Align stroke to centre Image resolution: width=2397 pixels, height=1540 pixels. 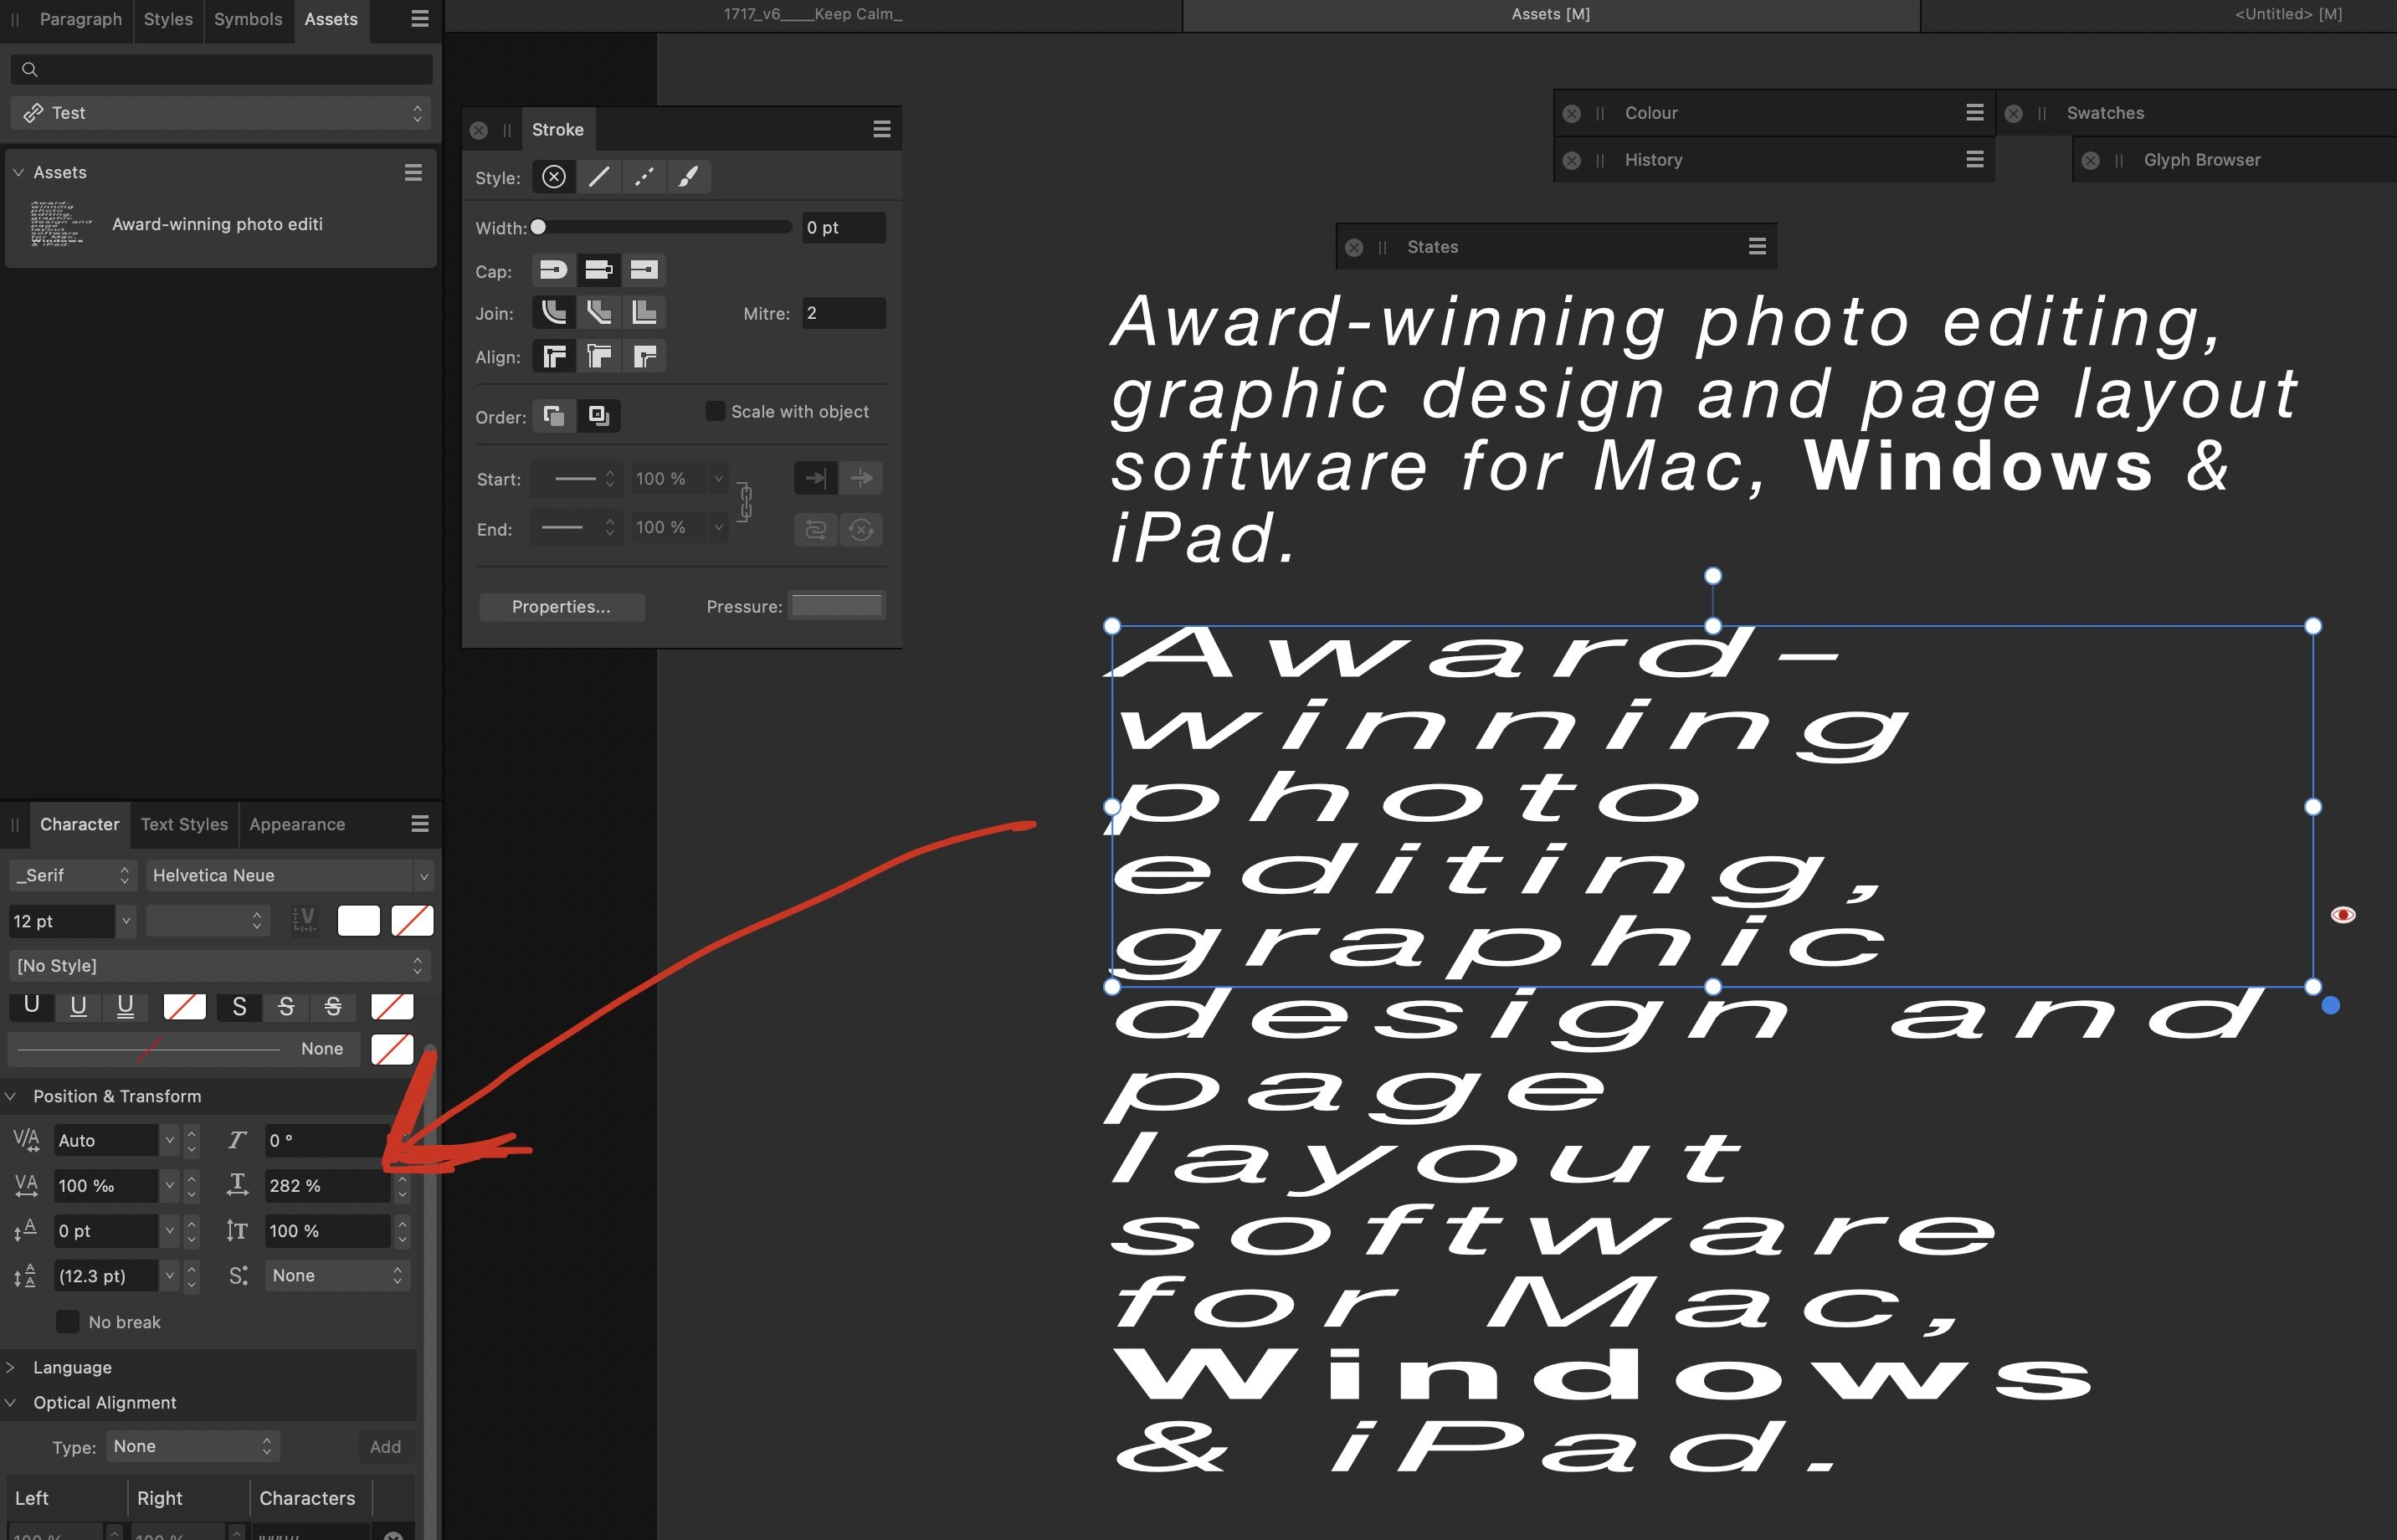[x=553, y=357]
